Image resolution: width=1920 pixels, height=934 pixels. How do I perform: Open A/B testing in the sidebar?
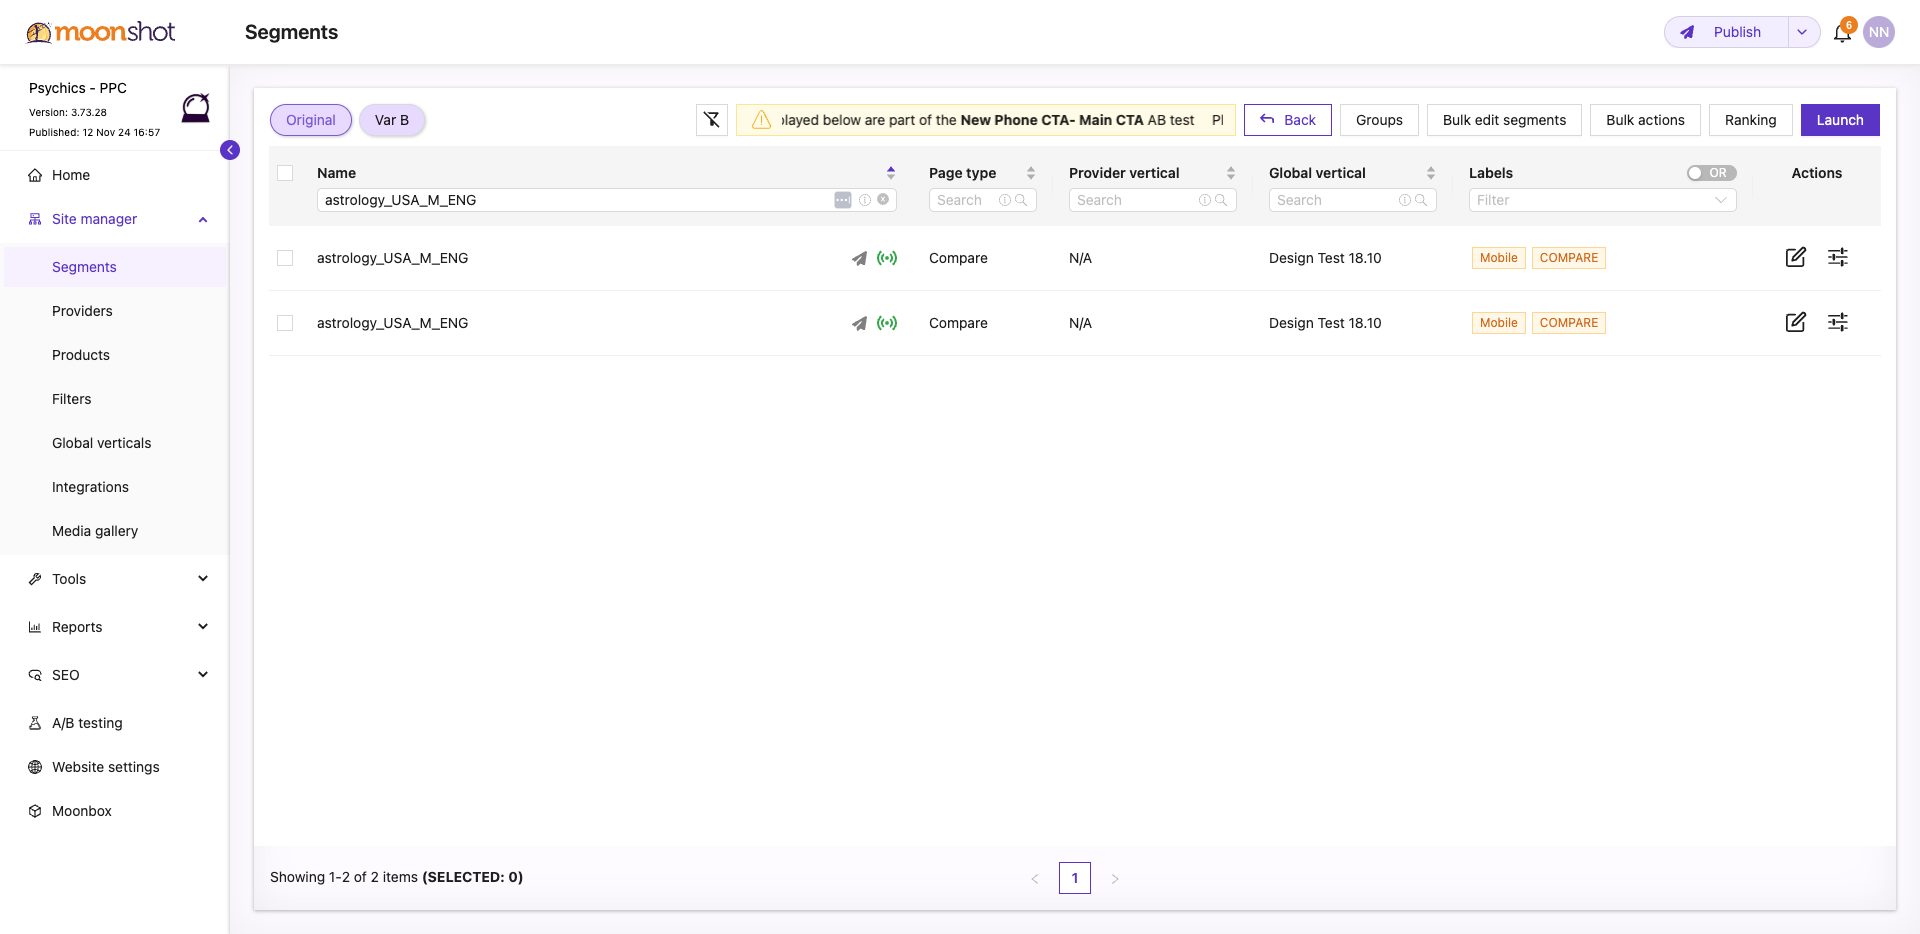point(87,723)
